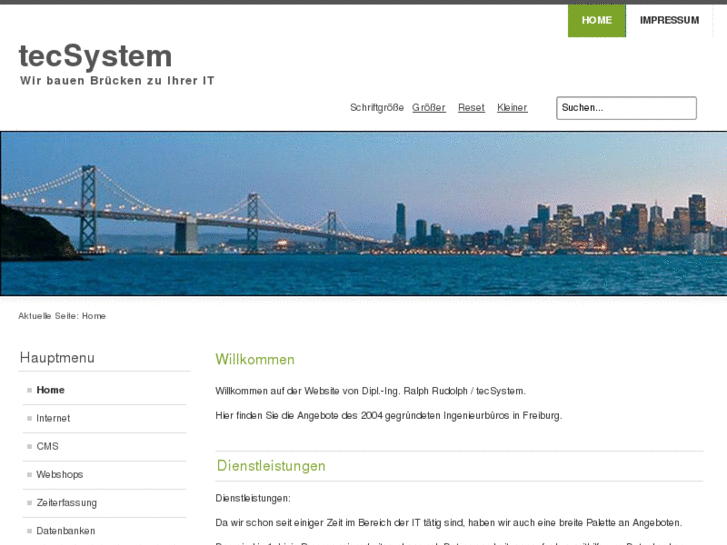Viewport: 727px width, 545px height.
Task: Open CMS in the Hauptmenu
Action: 47,446
